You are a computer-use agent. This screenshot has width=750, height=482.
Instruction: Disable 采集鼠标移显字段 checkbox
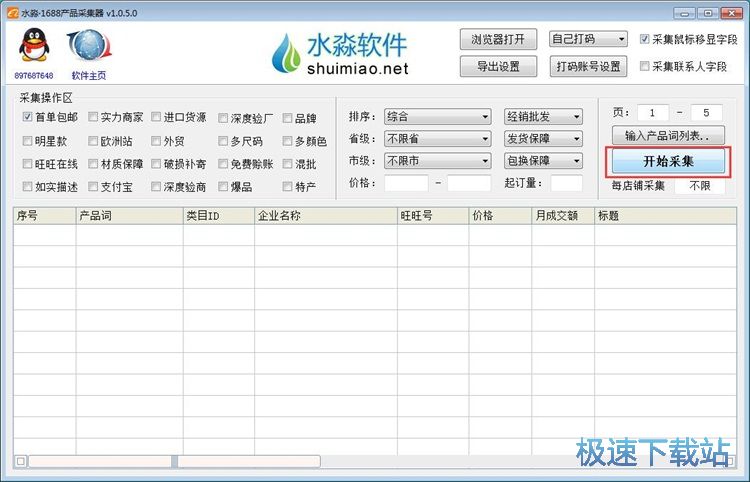coord(645,39)
